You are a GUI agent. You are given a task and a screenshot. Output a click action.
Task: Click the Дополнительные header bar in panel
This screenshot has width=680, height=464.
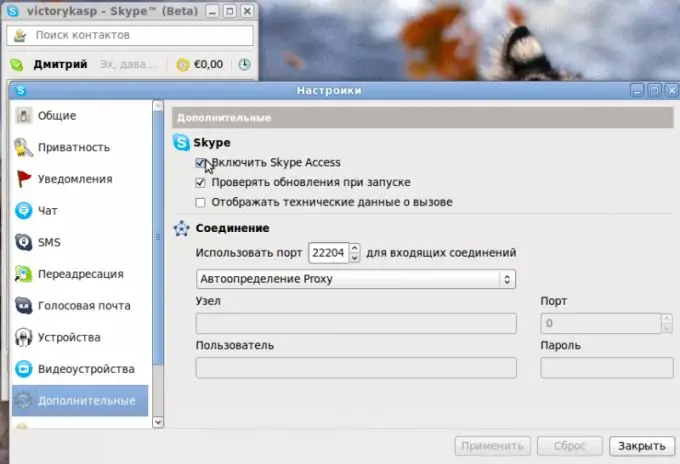[x=422, y=118]
